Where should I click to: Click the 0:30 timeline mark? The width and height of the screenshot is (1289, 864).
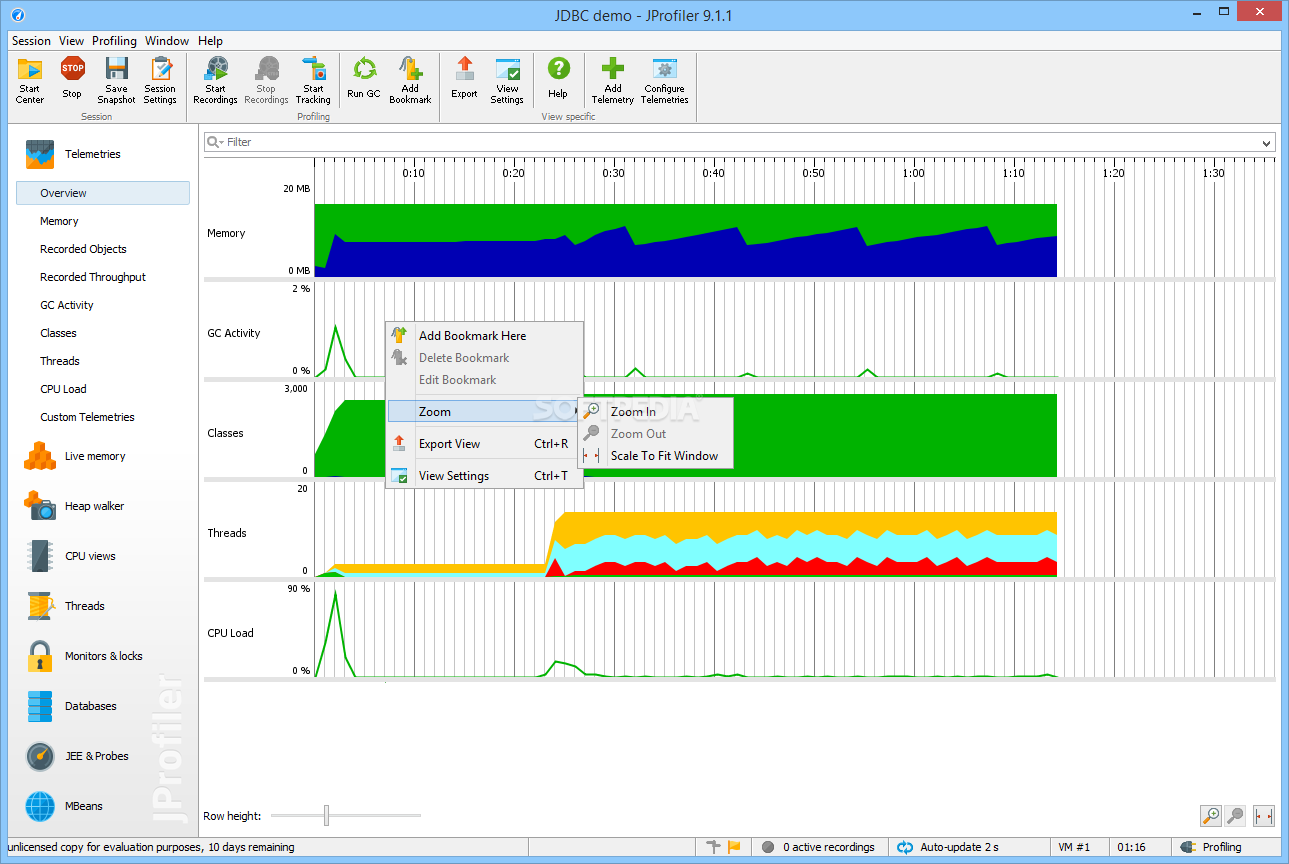tap(613, 173)
